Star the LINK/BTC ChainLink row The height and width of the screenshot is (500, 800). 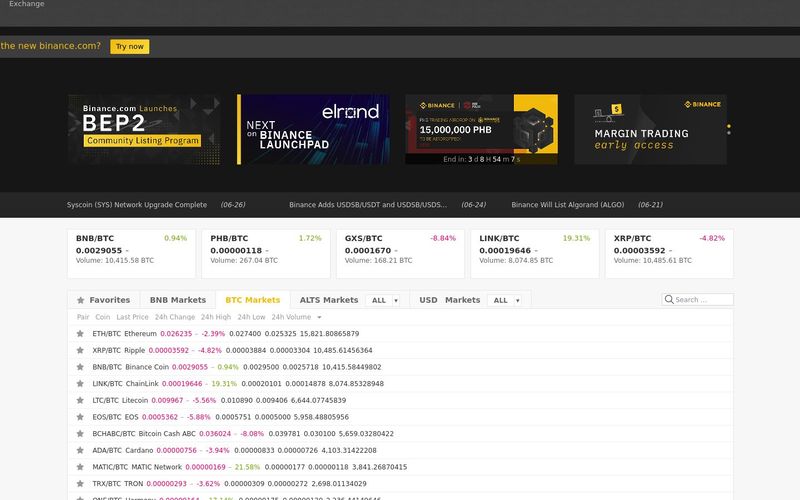80,384
